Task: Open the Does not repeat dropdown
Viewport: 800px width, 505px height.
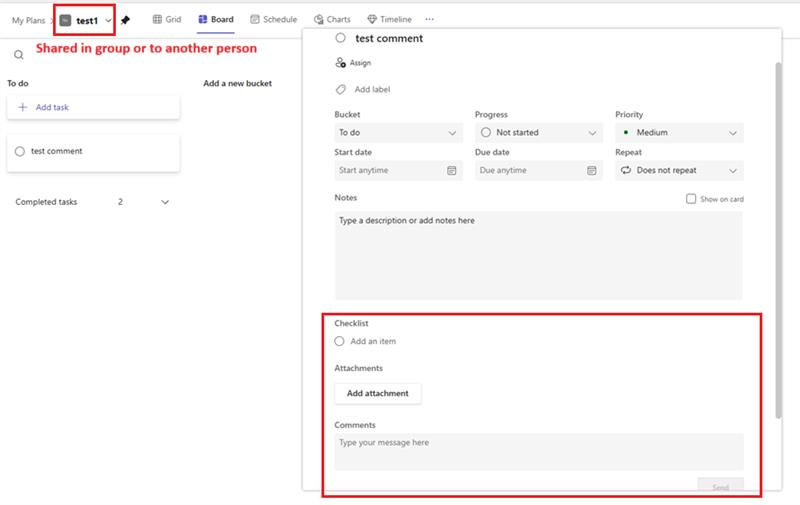Action: tap(679, 170)
